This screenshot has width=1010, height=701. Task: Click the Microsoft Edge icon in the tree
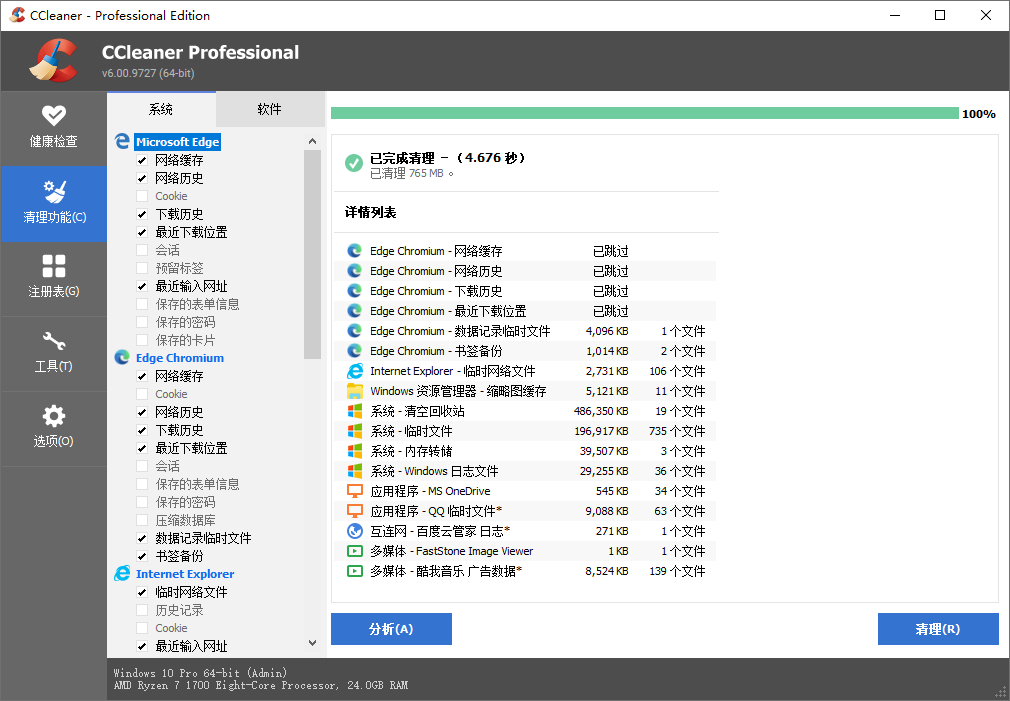(122, 141)
